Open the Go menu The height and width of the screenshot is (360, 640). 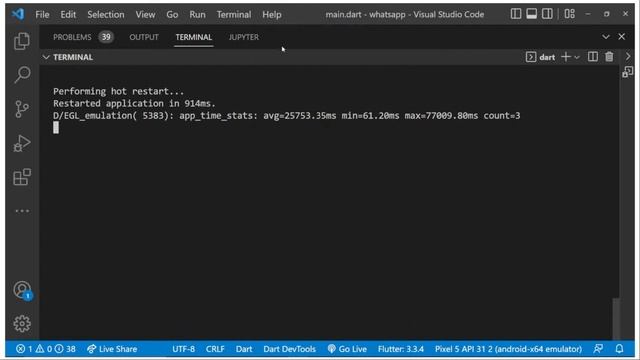coord(172,14)
